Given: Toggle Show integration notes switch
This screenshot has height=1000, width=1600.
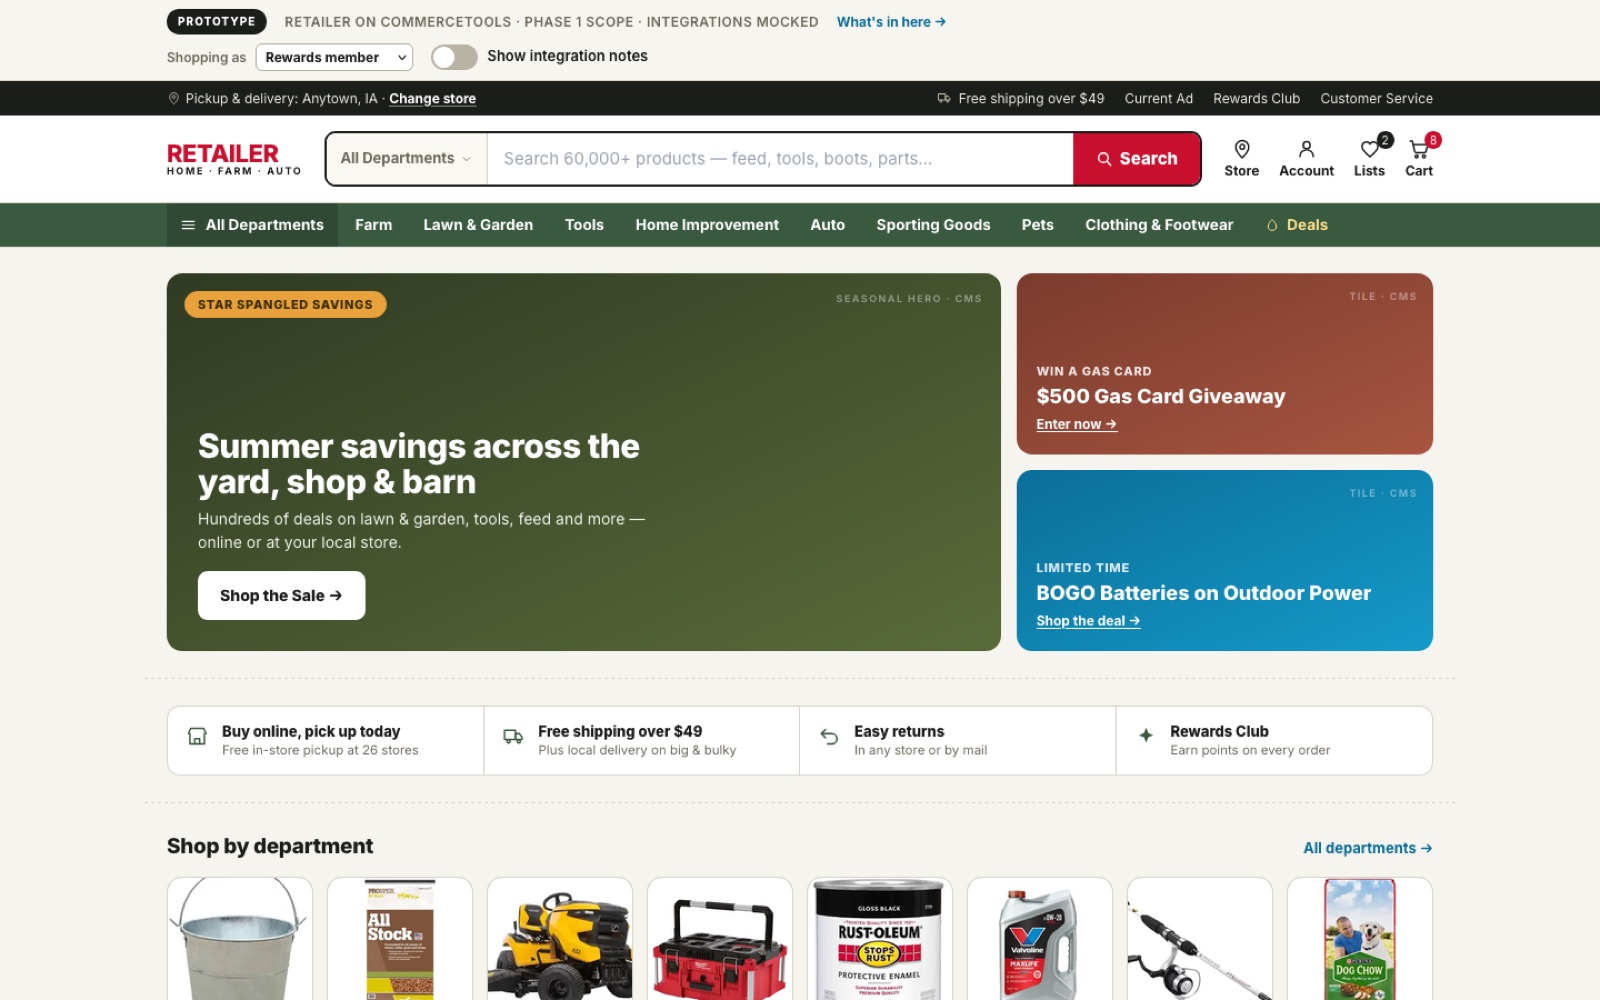Looking at the screenshot, I should point(454,57).
